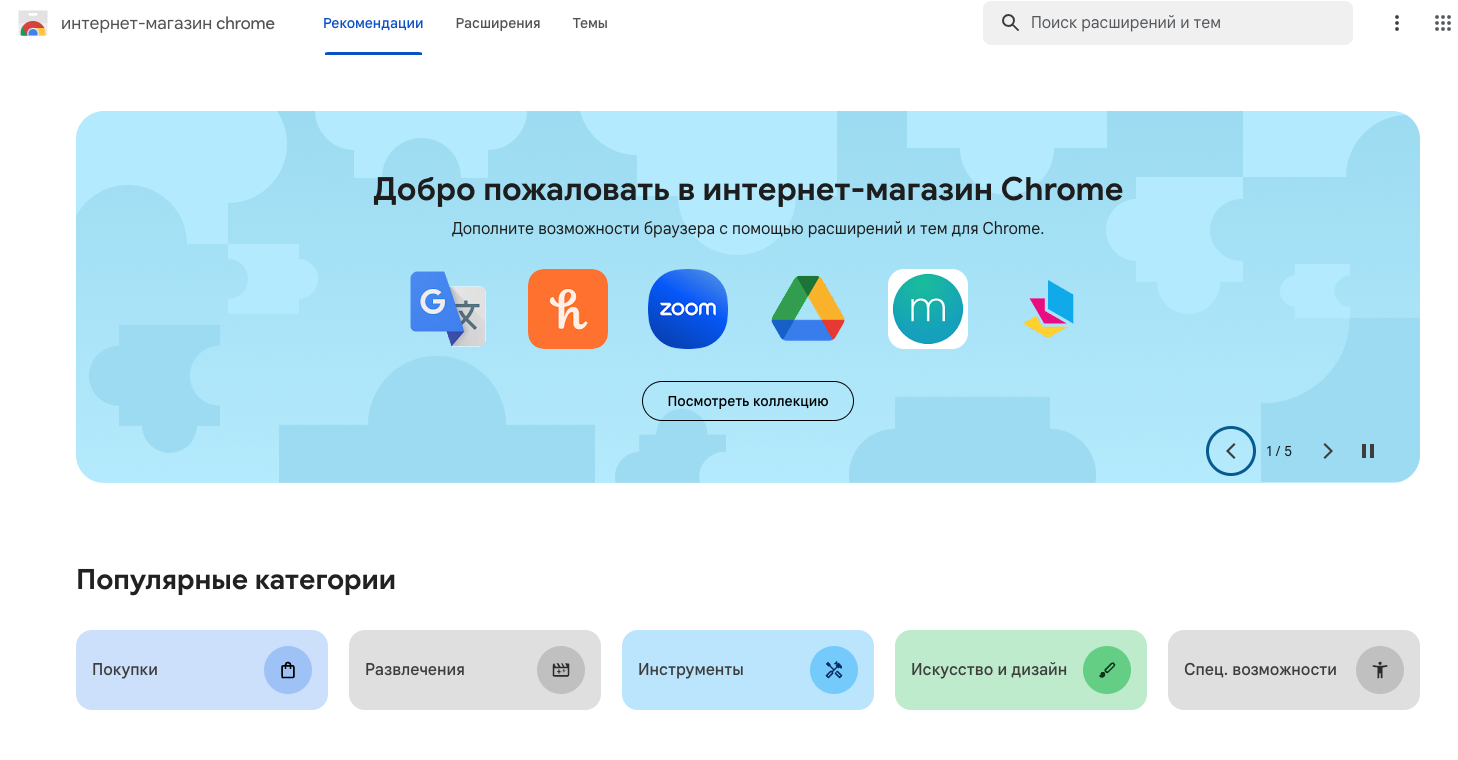Click the Chrome Web Store logo icon
The height and width of the screenshot is (760, 1458).
point(33,23)
